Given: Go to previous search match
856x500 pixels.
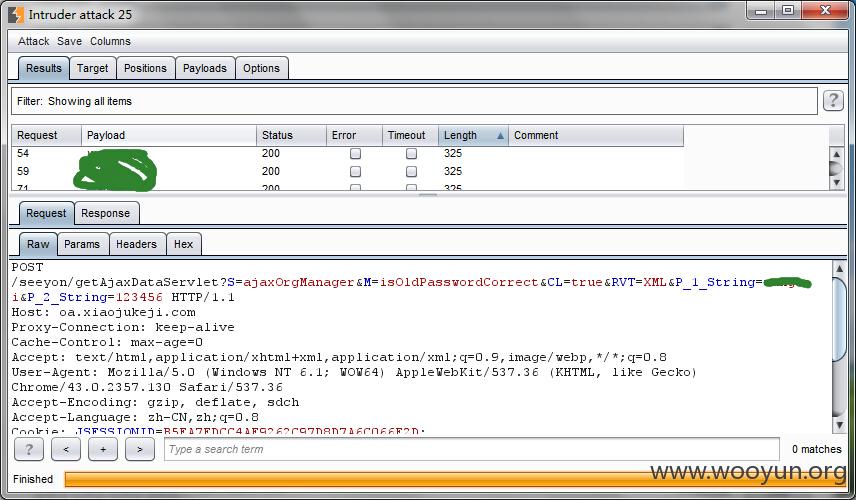Looking at the screenshot, I should [x=66, y=449].
